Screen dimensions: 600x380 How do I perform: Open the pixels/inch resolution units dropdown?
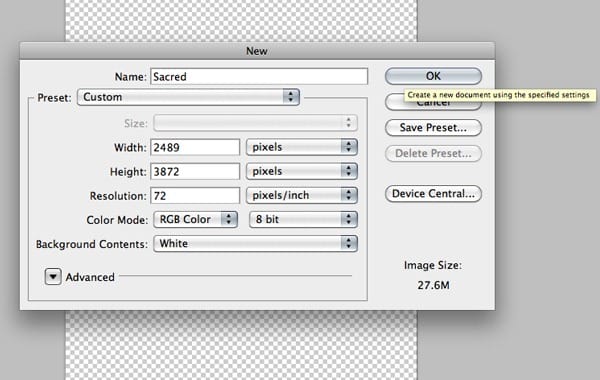click(302, 196)
